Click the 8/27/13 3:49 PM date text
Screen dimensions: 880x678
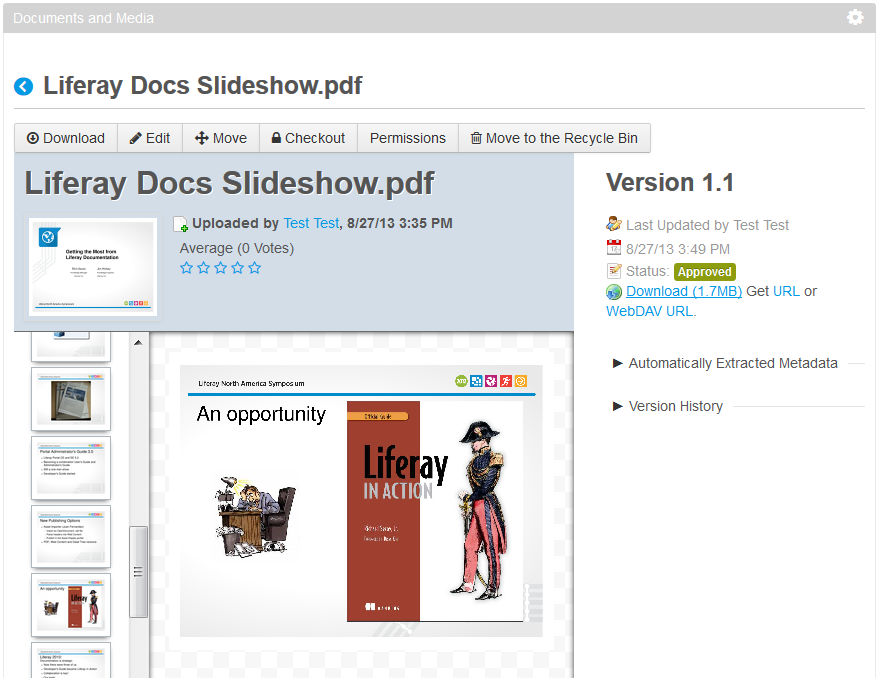[x=678, y=249]
